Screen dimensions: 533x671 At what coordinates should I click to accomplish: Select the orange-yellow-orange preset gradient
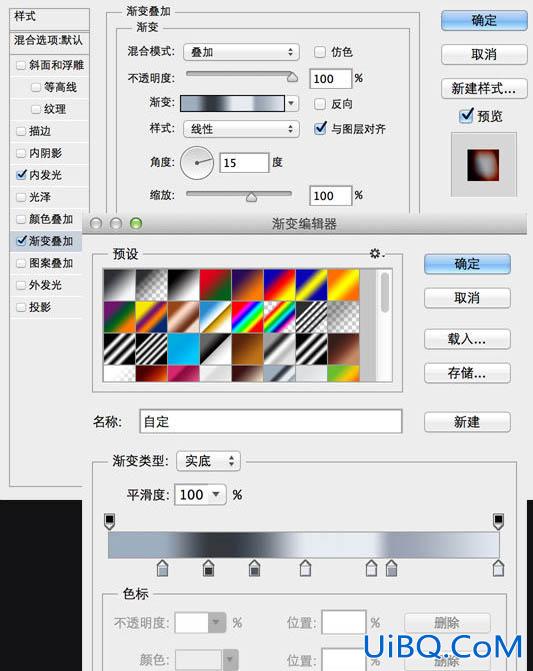[x=344, y=285]
